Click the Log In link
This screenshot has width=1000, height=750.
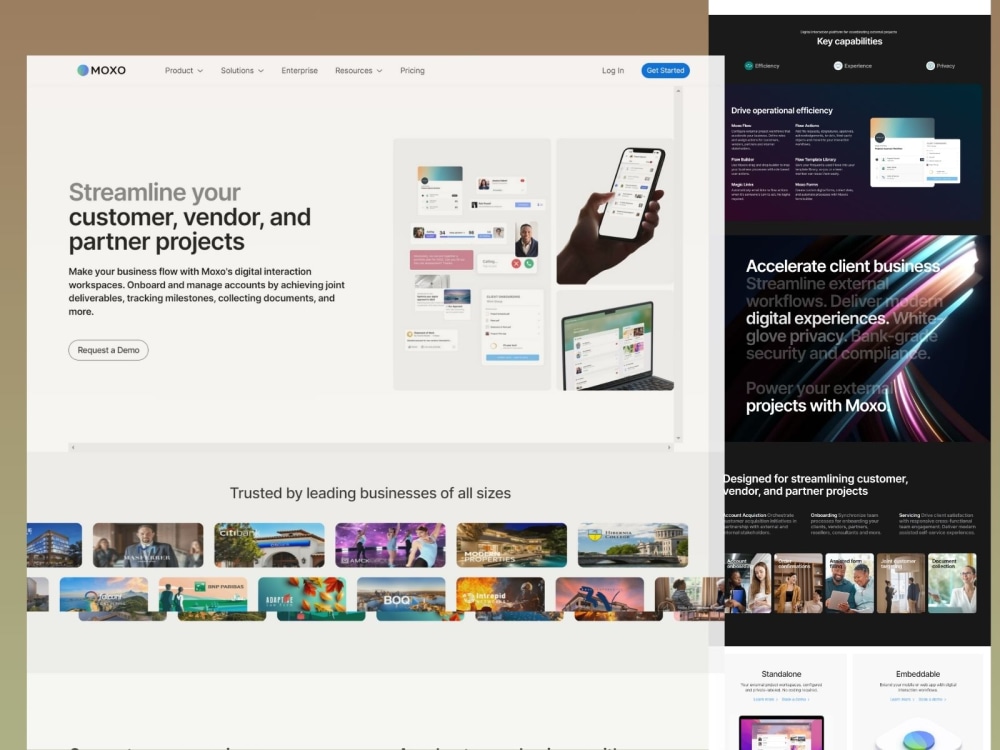[x=613, y=70]
